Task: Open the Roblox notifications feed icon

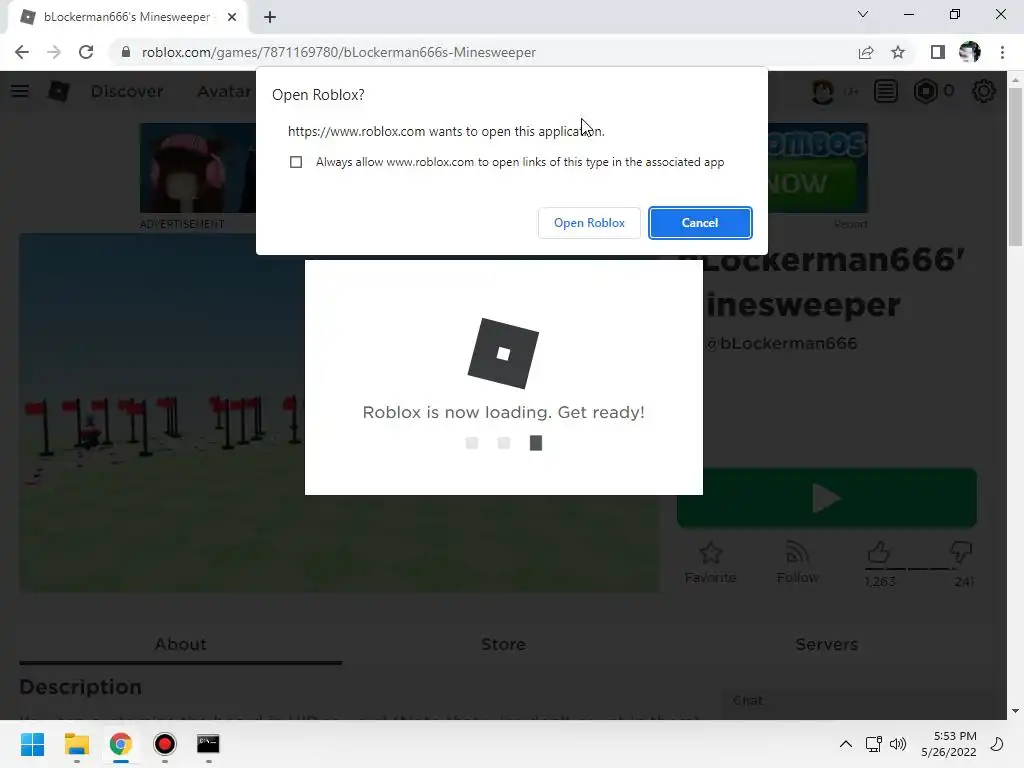Action: (886, 91)
